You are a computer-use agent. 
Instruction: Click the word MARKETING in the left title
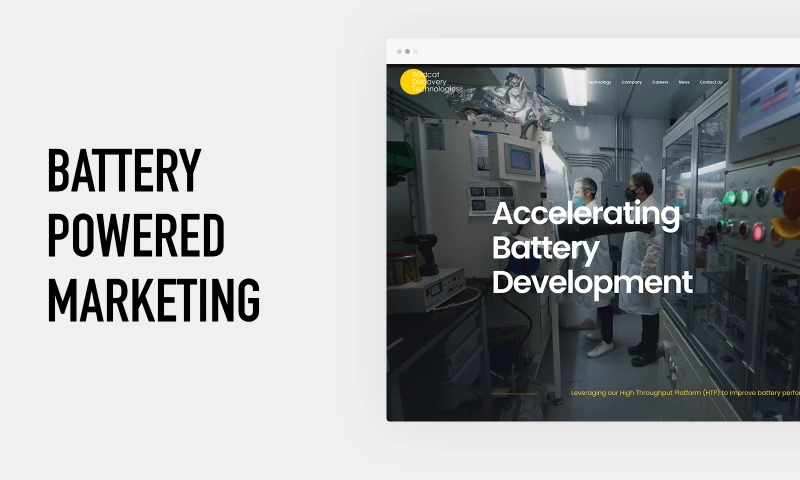154,299
